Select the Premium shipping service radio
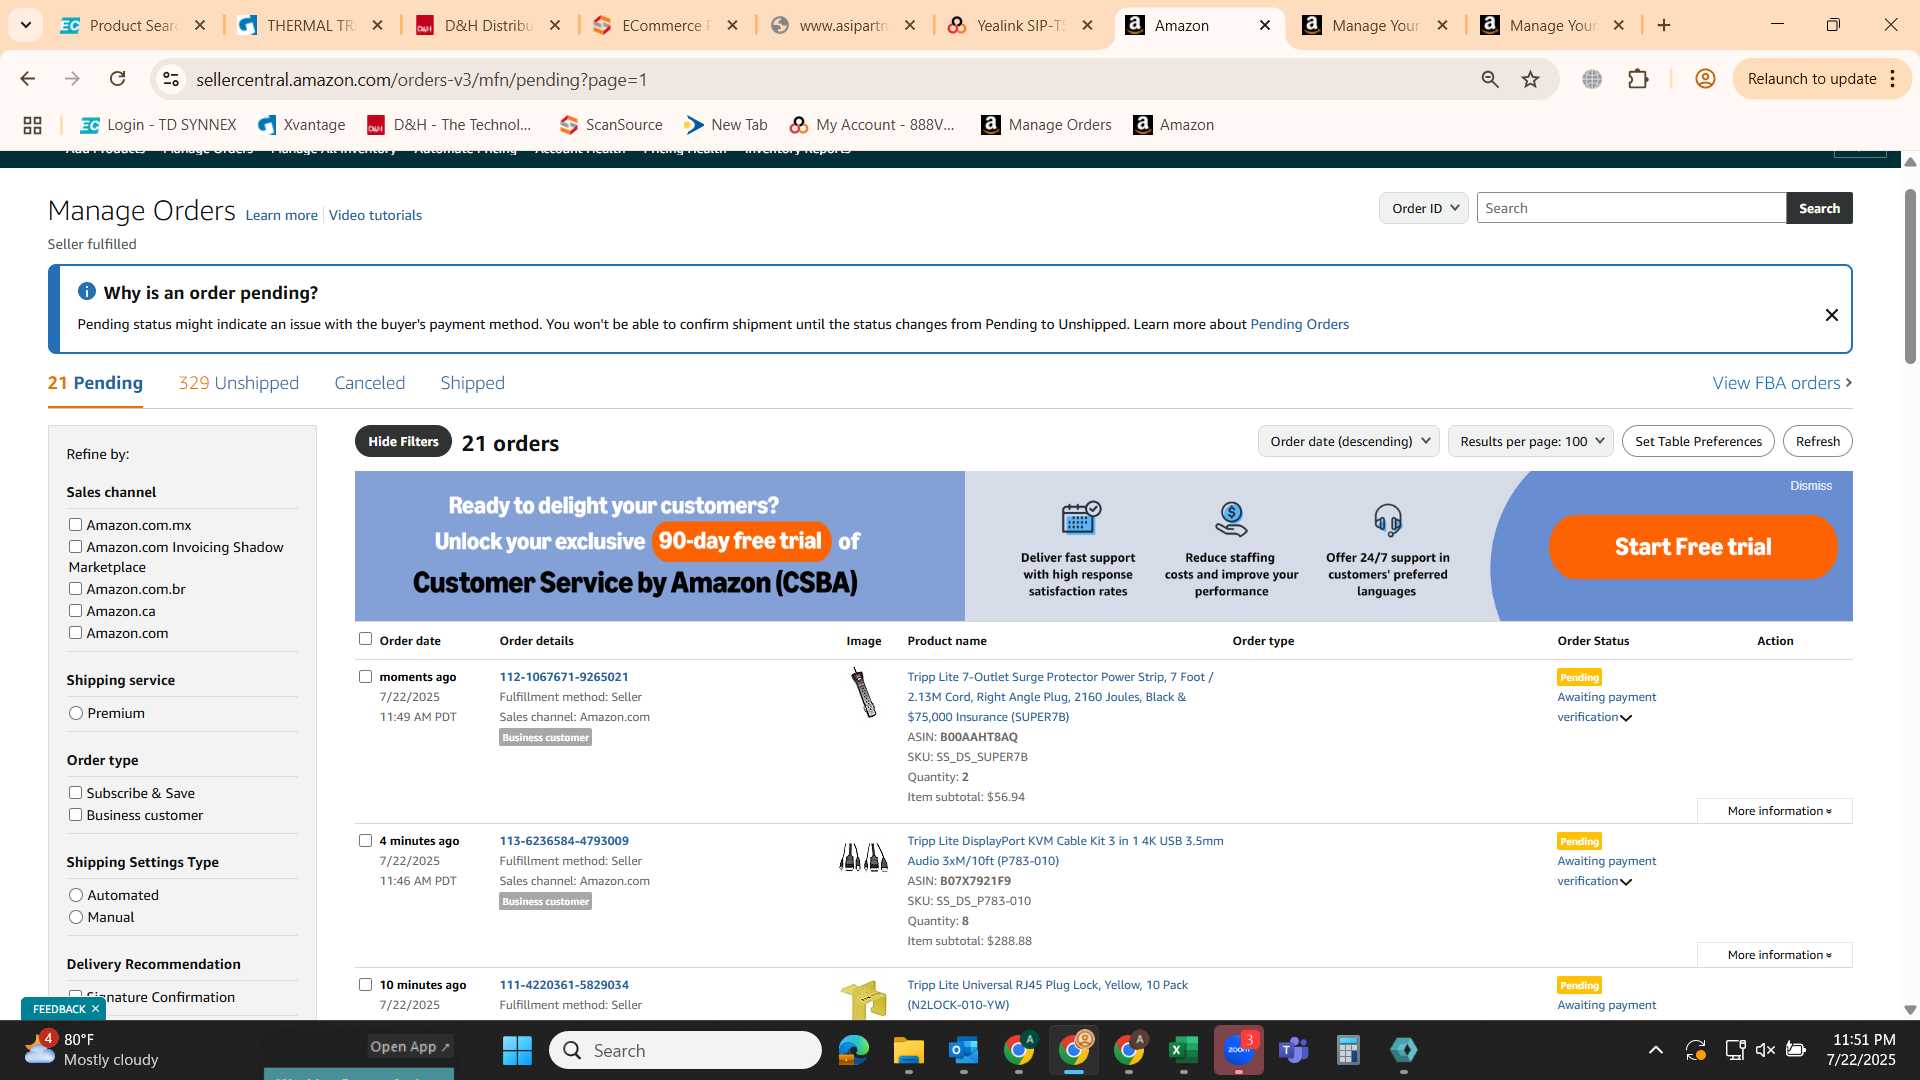The image size is (1920, 1080). (76, 713)
